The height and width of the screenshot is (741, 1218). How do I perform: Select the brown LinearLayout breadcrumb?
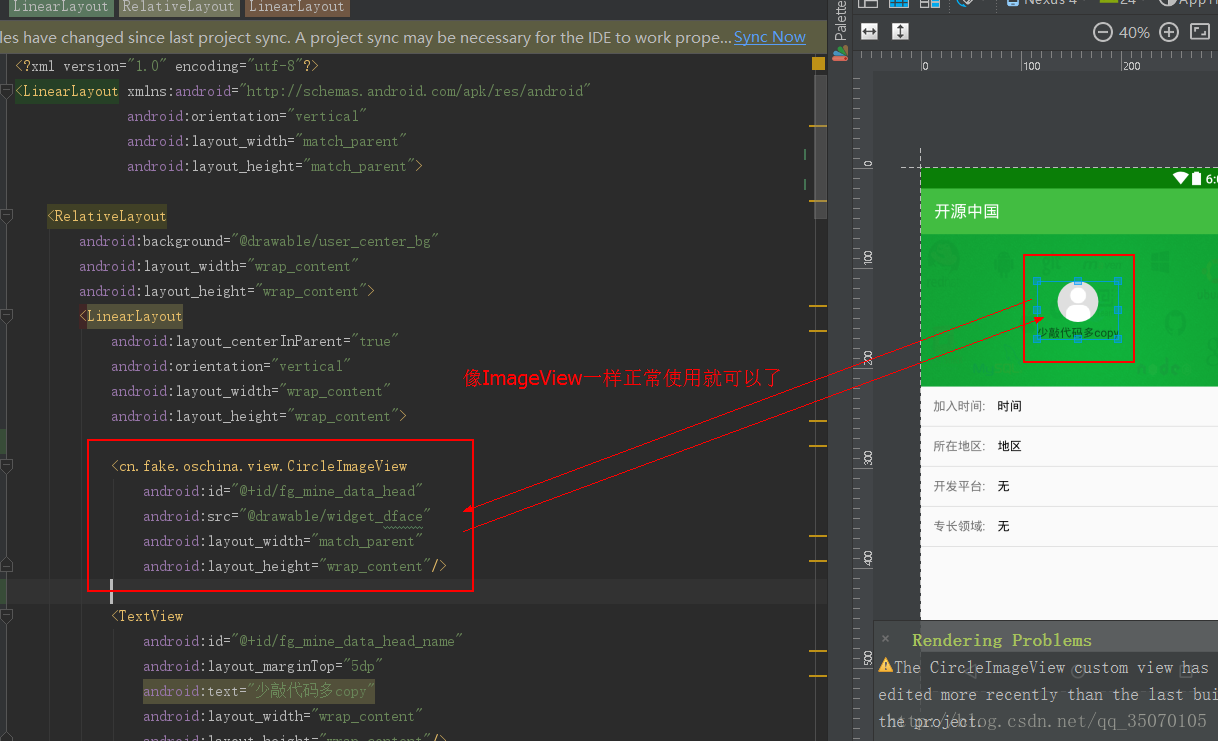[x=296, y=7]
